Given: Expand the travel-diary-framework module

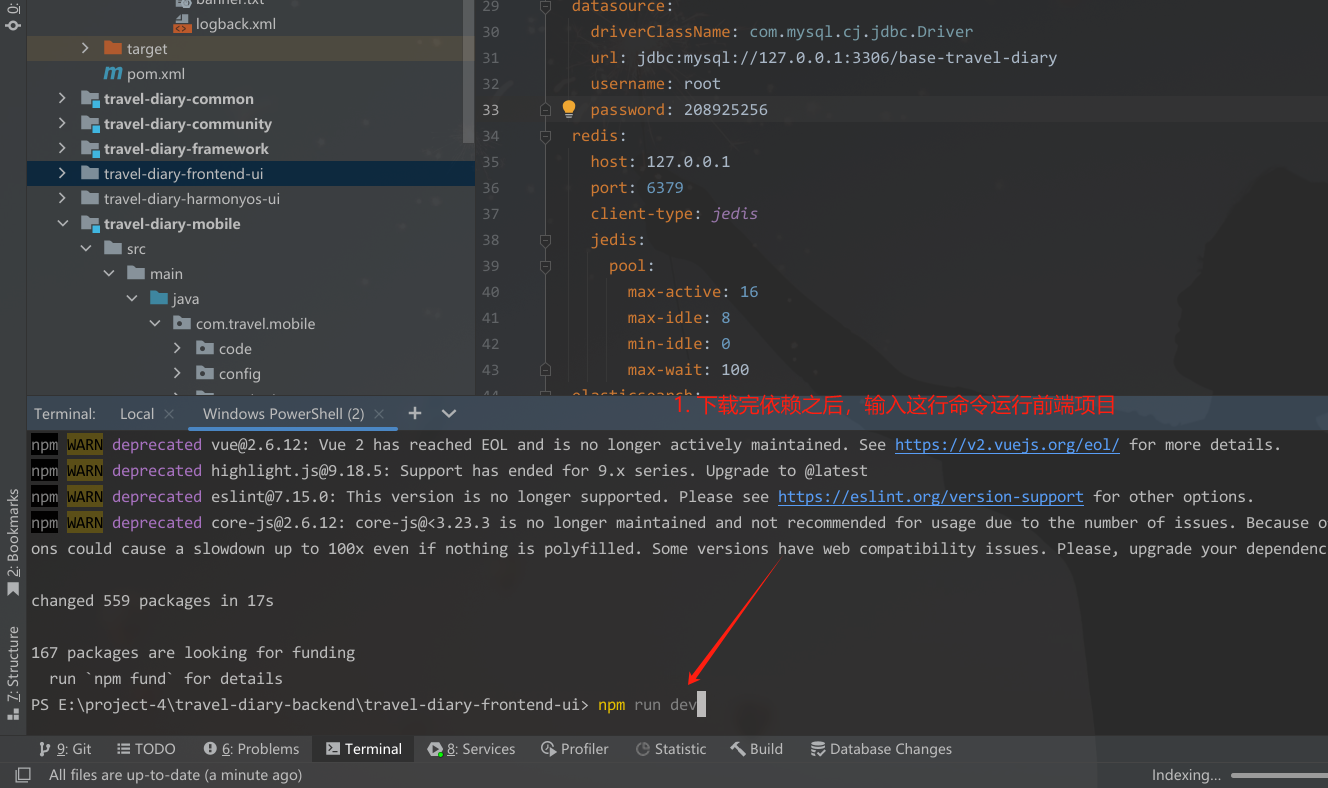Looking at the screenshot, I should 62,149.
